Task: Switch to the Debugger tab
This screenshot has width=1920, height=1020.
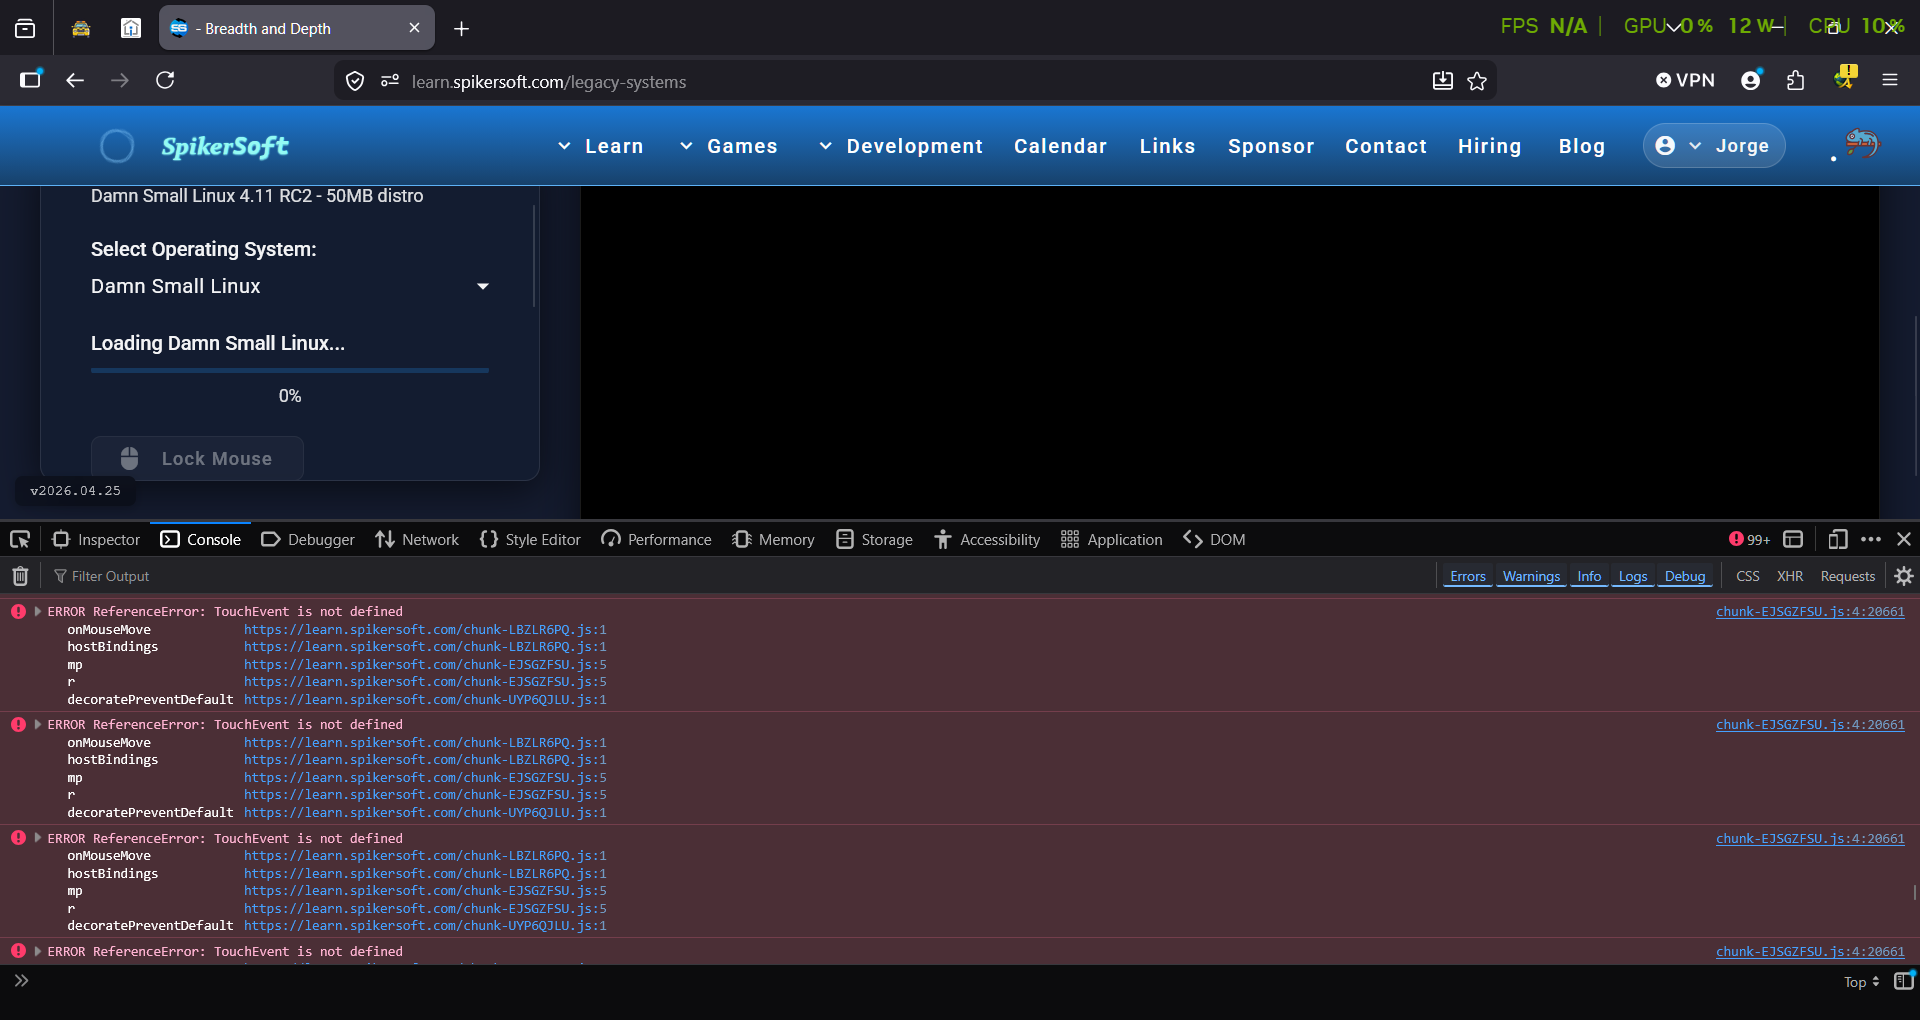Action: click(308, 540)
